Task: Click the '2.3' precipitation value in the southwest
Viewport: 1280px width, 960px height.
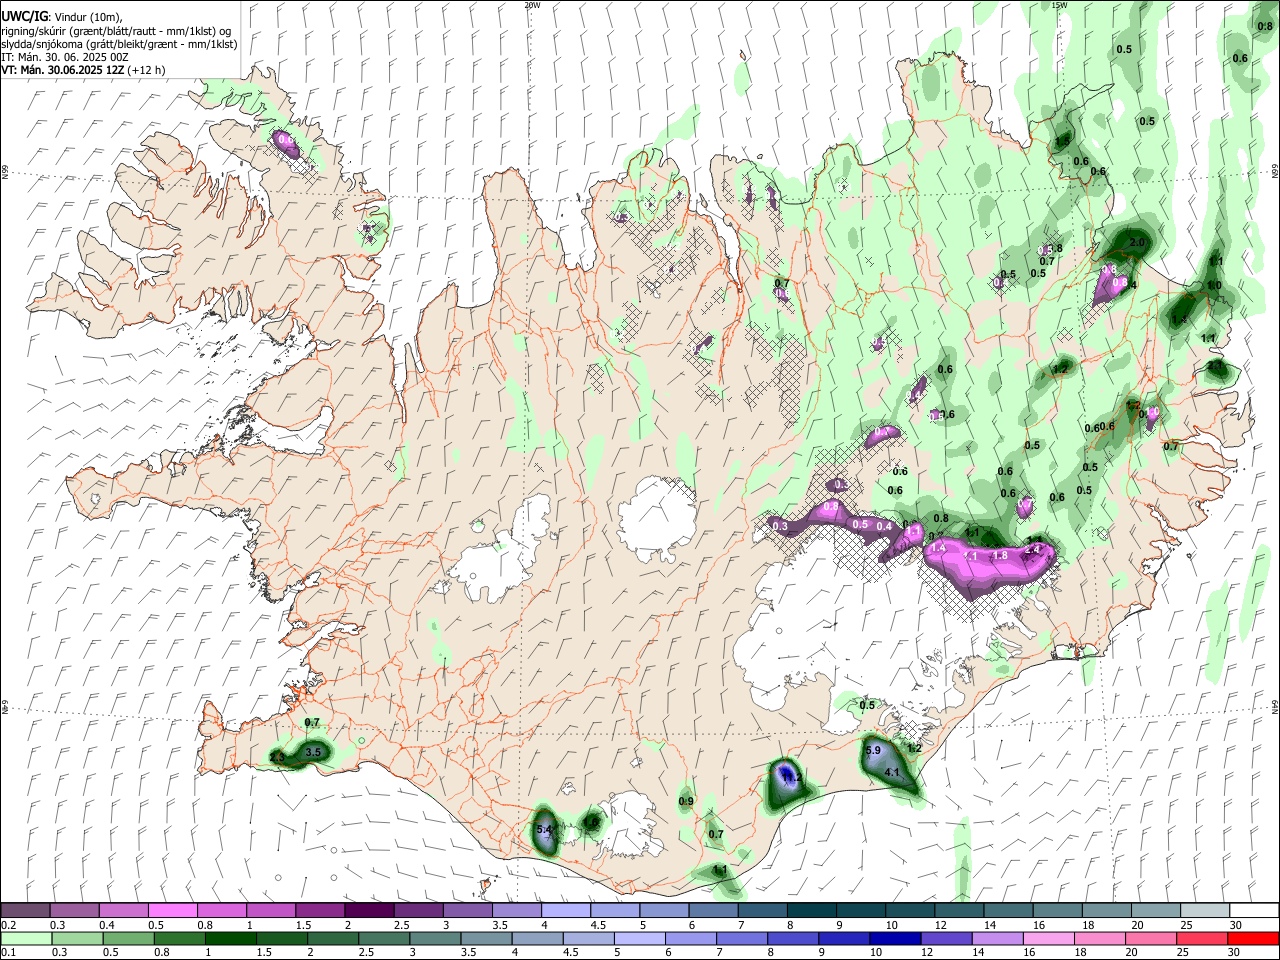Action: point(277,759)
